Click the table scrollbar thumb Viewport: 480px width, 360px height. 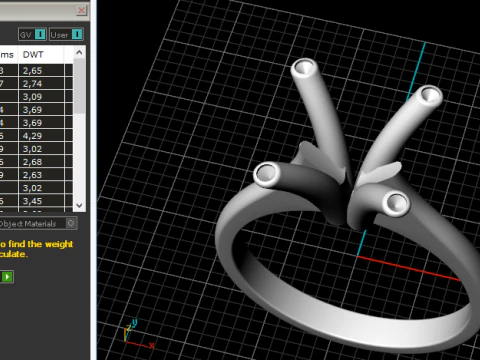[79, 87]
